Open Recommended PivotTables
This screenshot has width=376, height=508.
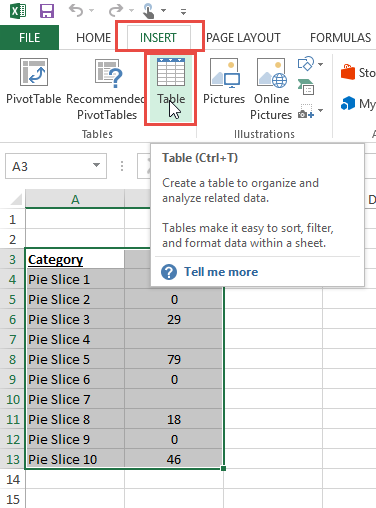click(107, 89)
